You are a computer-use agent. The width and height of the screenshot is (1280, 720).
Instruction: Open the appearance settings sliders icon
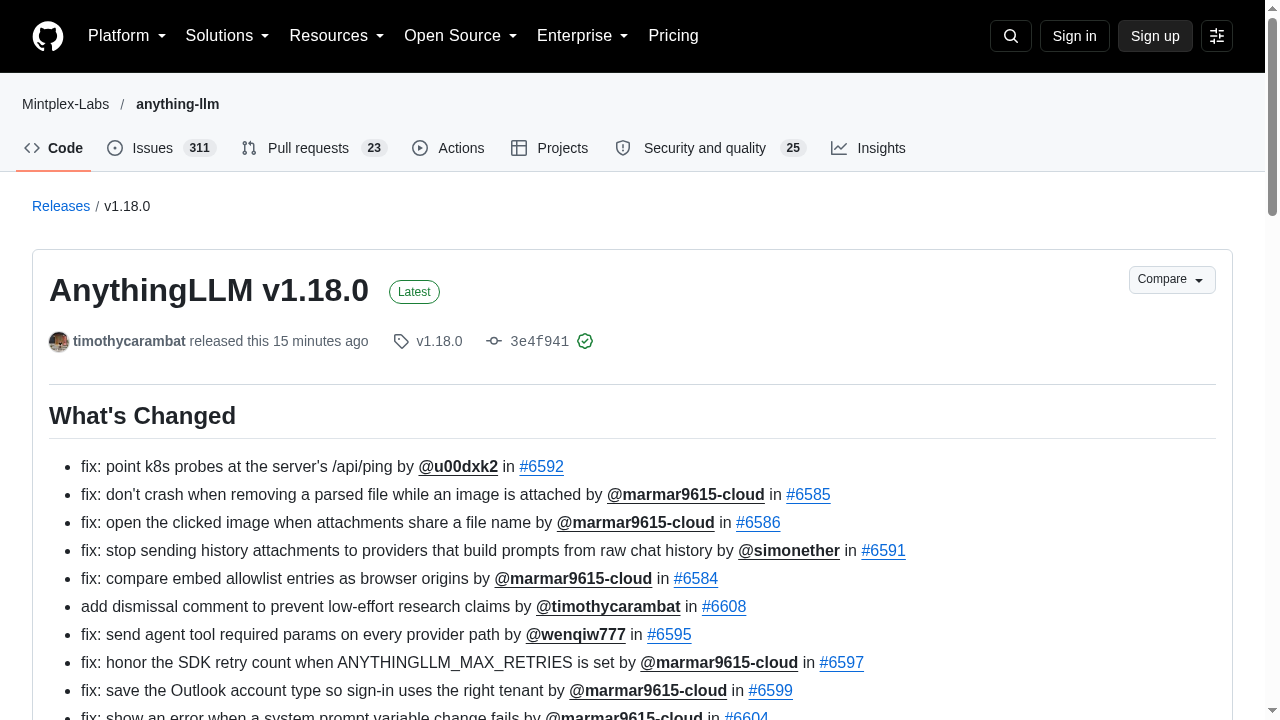tap(1217, 36)
